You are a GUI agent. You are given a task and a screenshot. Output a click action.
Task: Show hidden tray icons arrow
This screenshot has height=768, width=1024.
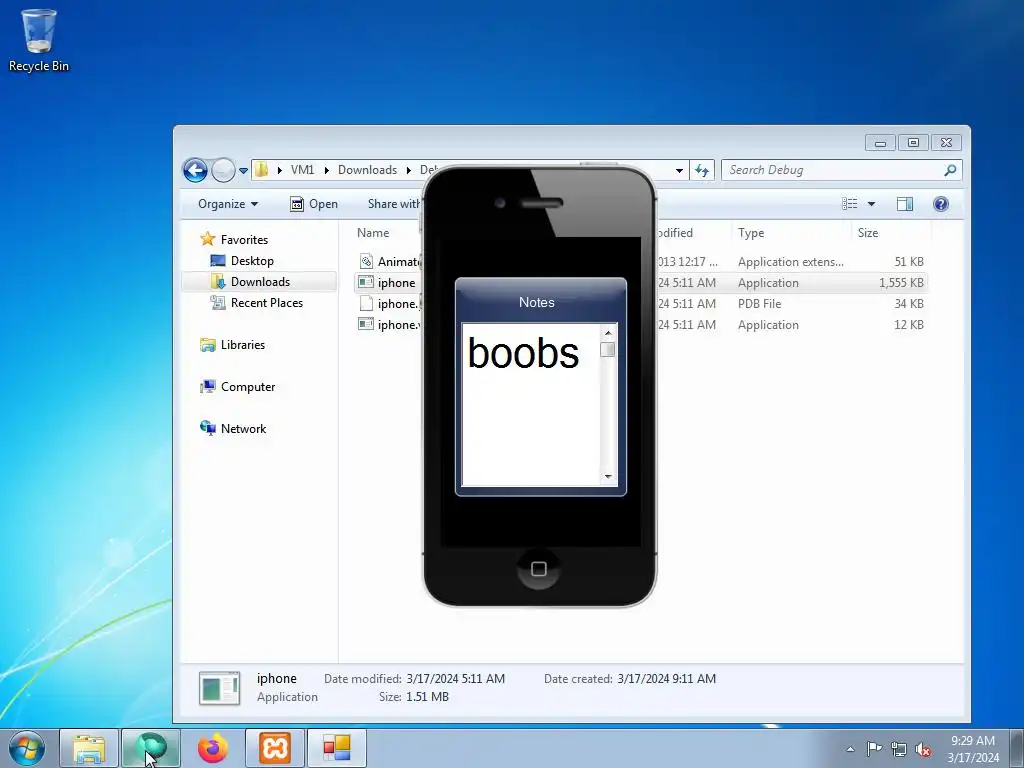coord(850,749)
